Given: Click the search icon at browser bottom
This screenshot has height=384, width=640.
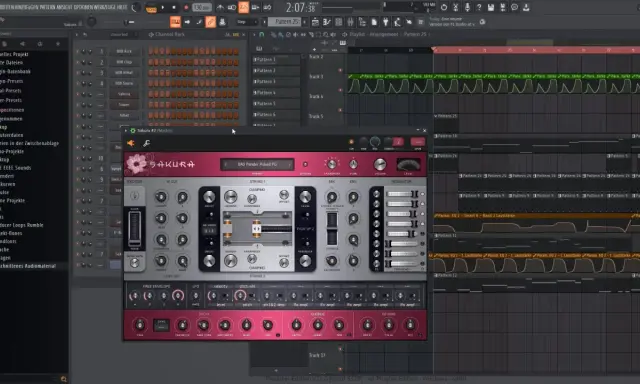Looking at the screenshot, I should point(63,379).
